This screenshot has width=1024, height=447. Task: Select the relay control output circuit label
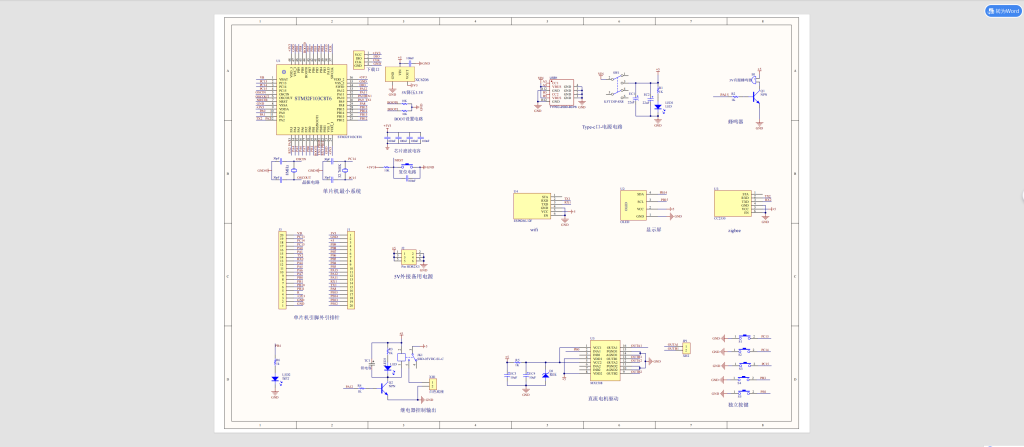tap(418, 410)
